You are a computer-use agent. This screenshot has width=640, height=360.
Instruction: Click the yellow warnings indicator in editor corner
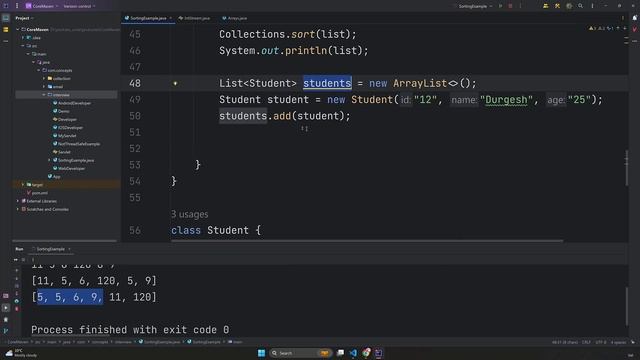(x=593, y=29)
